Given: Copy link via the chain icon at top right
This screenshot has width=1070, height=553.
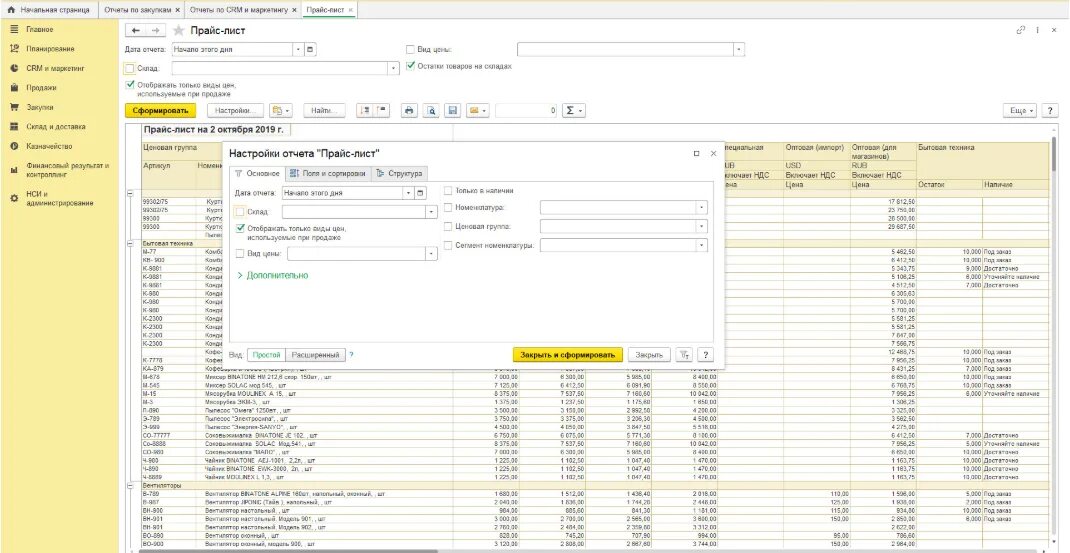Looking at the screenshot, I should click(x=1021, y=30).
